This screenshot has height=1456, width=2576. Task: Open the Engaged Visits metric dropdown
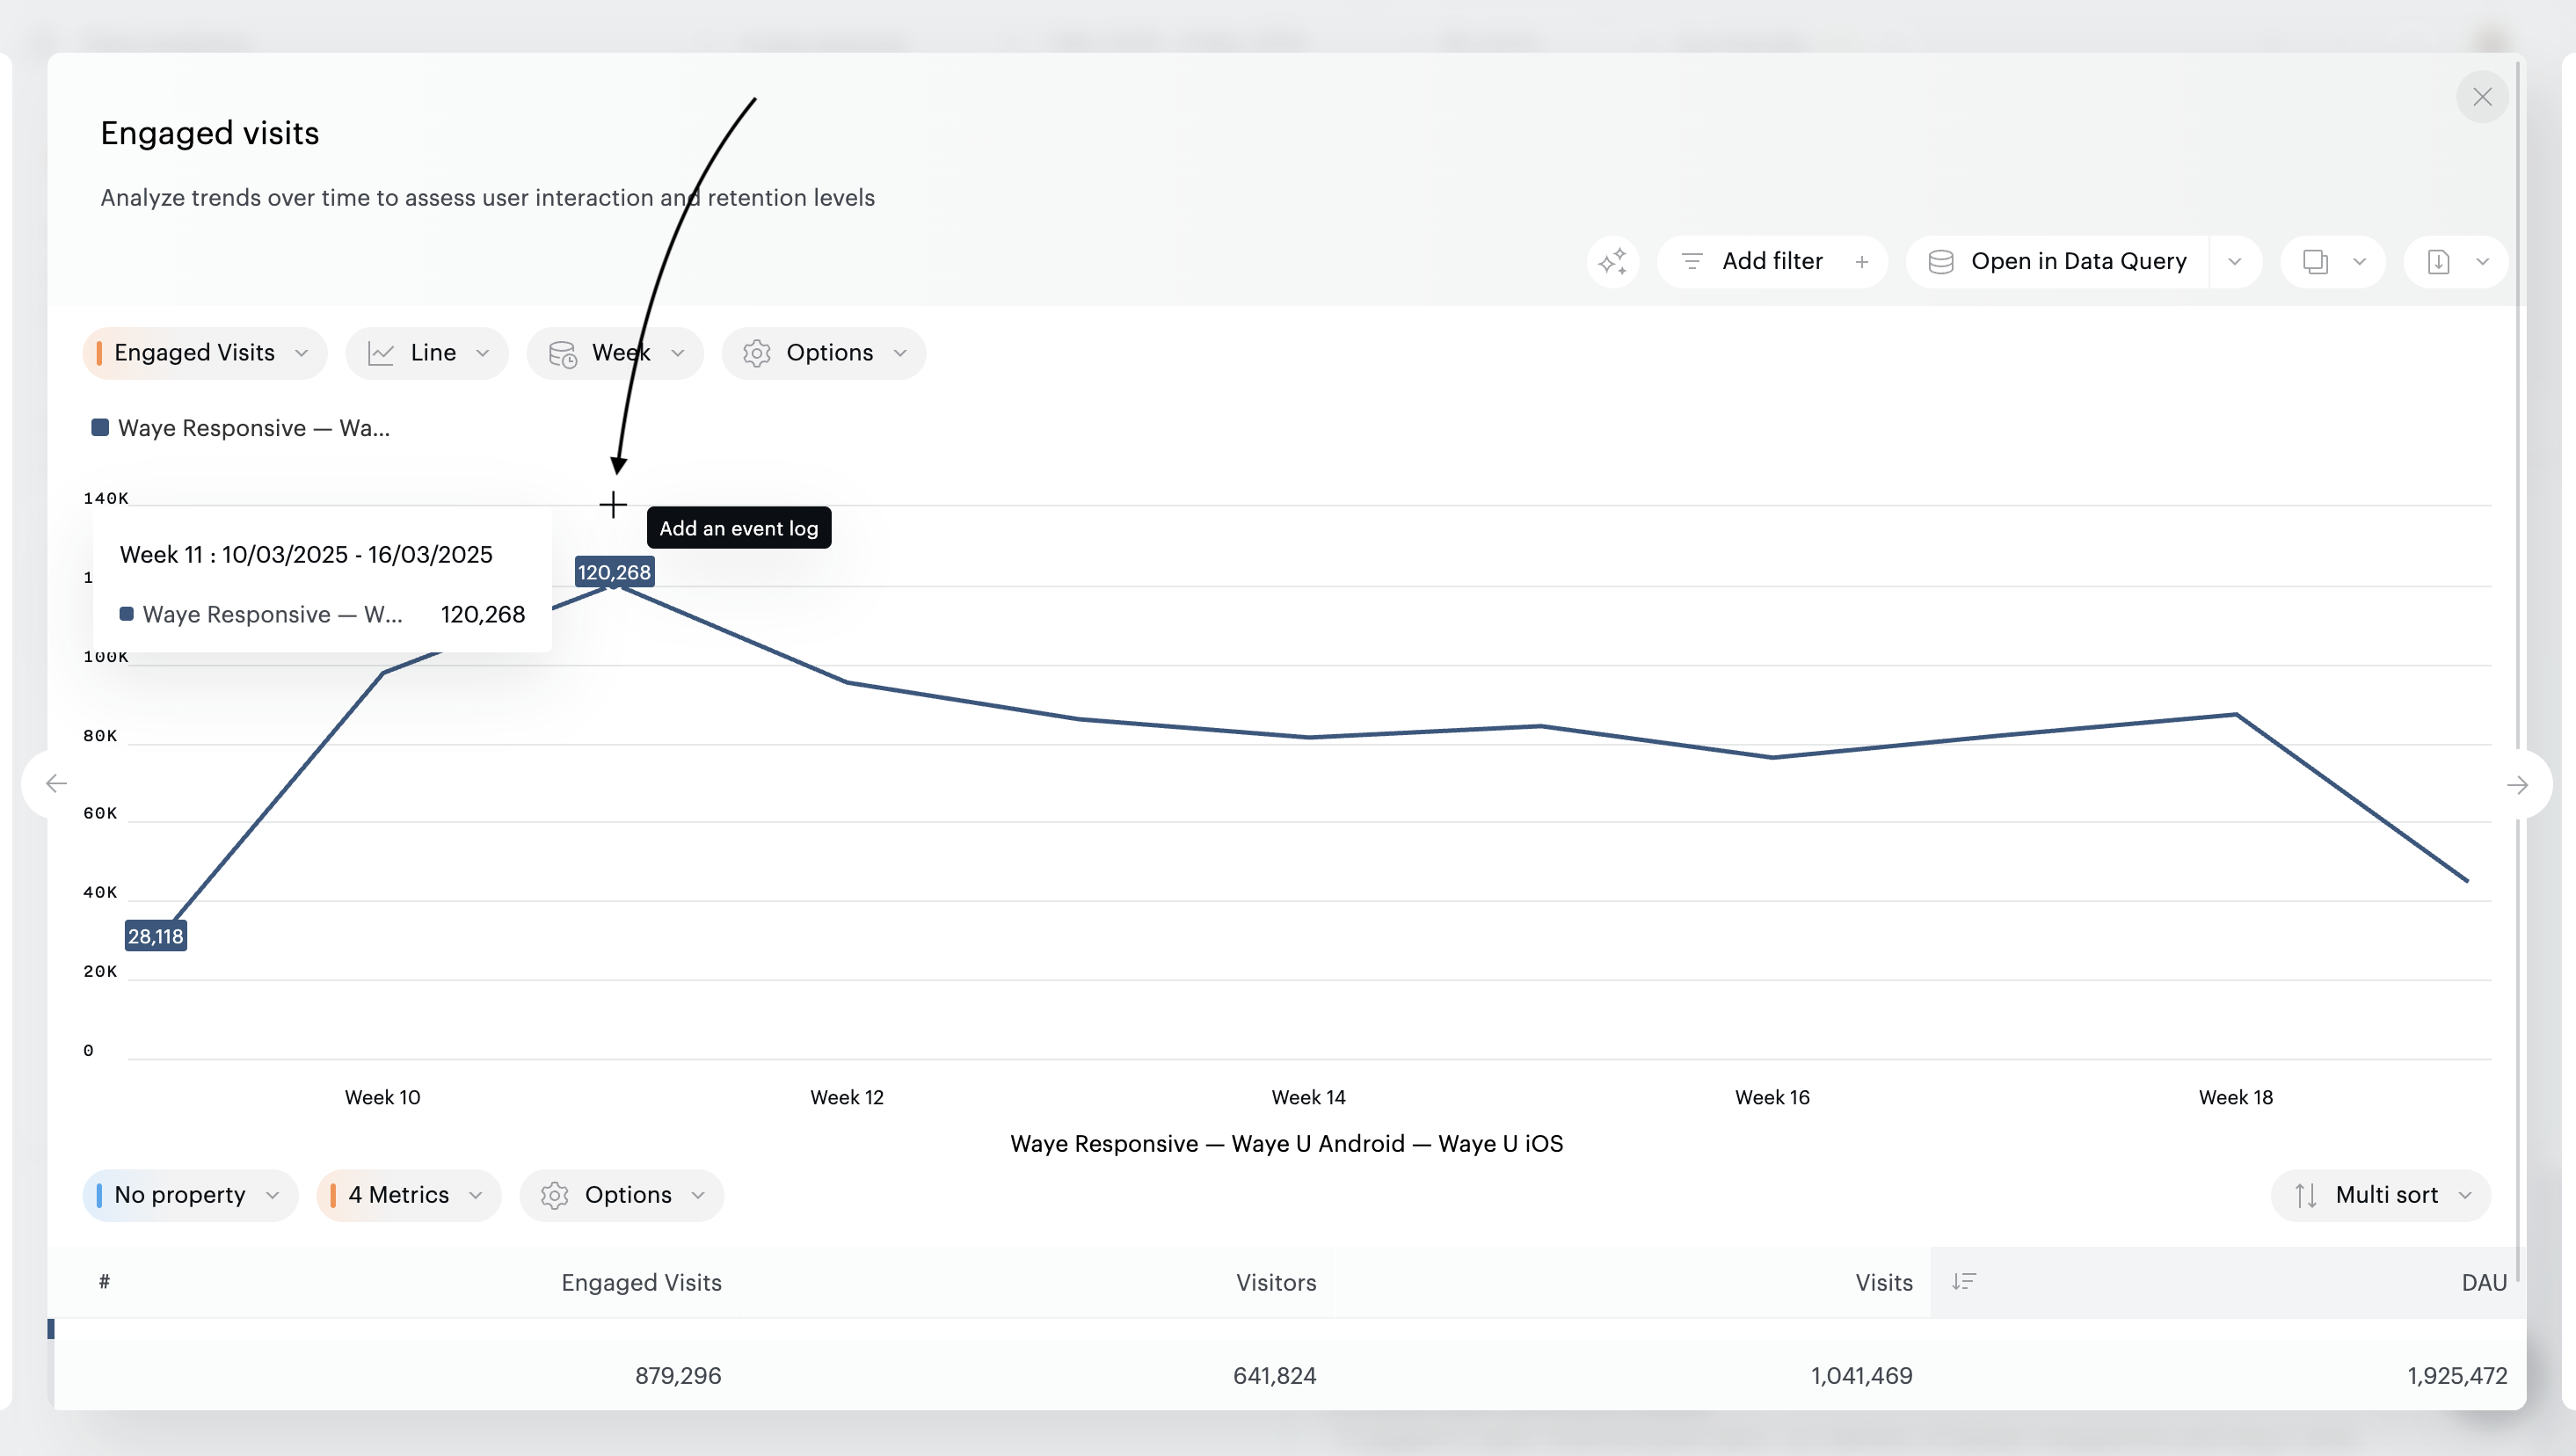point(205,353)
